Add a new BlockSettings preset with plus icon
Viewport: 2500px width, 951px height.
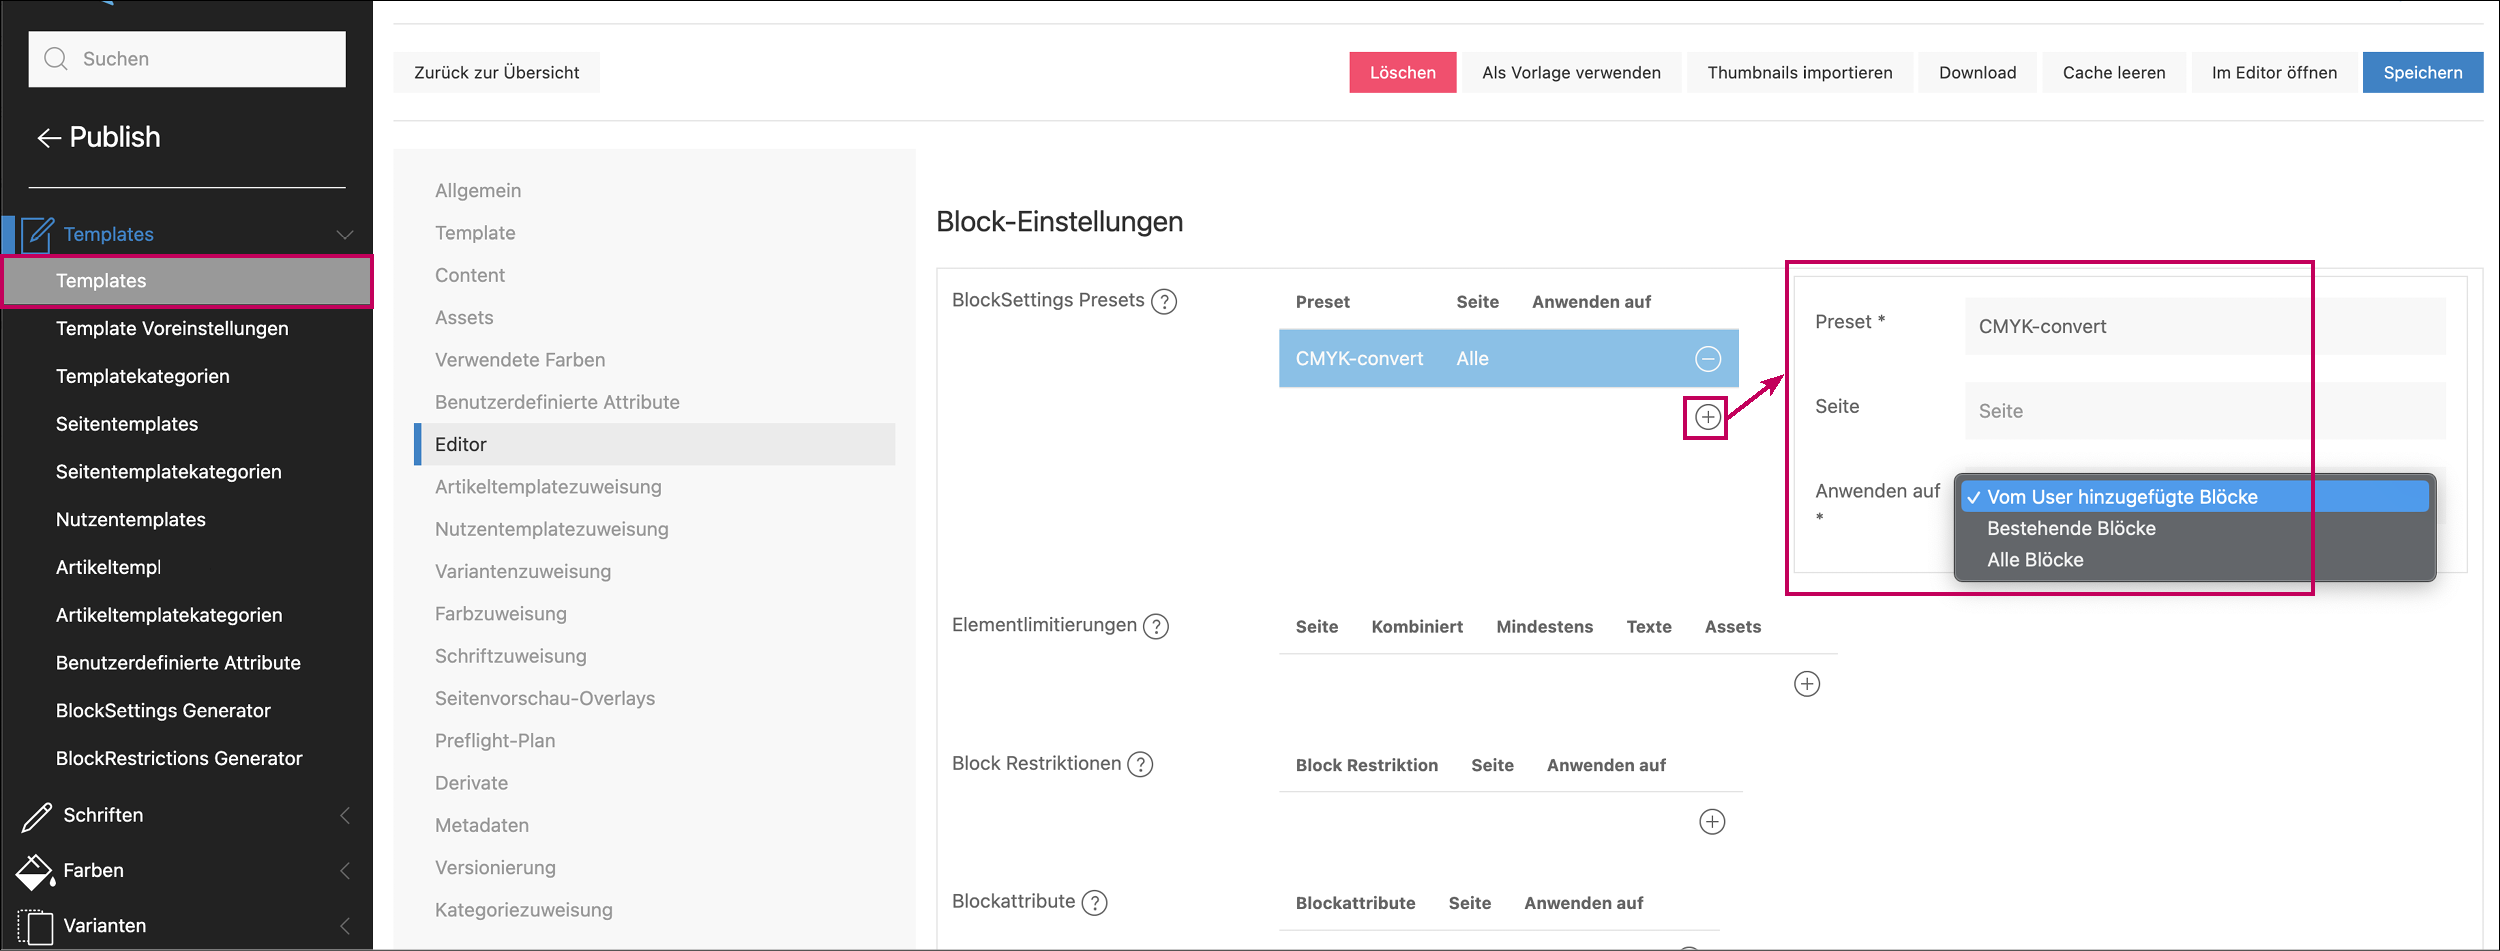pos(1708,417)
